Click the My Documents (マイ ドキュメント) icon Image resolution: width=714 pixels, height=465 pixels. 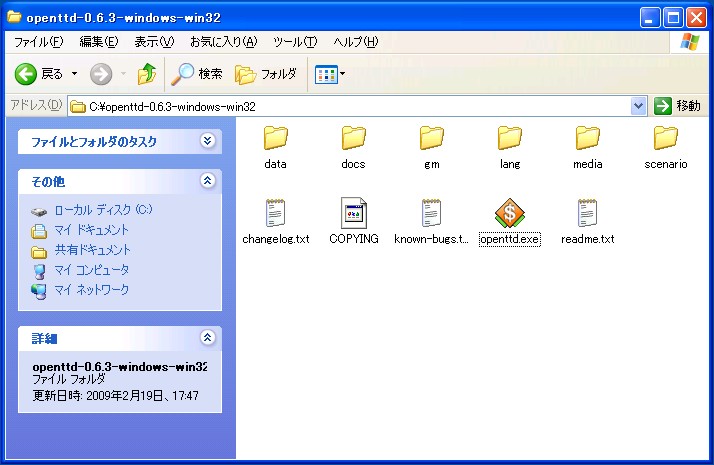[x=39, y=231]
